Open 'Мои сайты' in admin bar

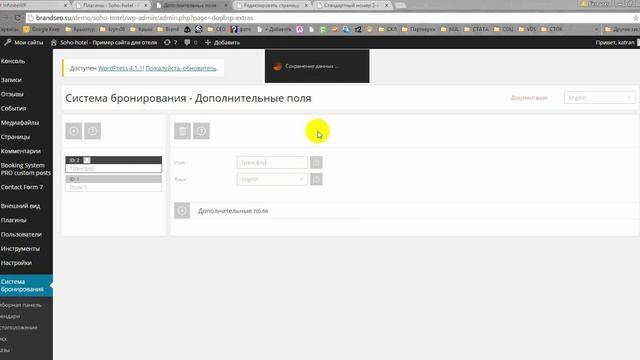click(24, 42)
